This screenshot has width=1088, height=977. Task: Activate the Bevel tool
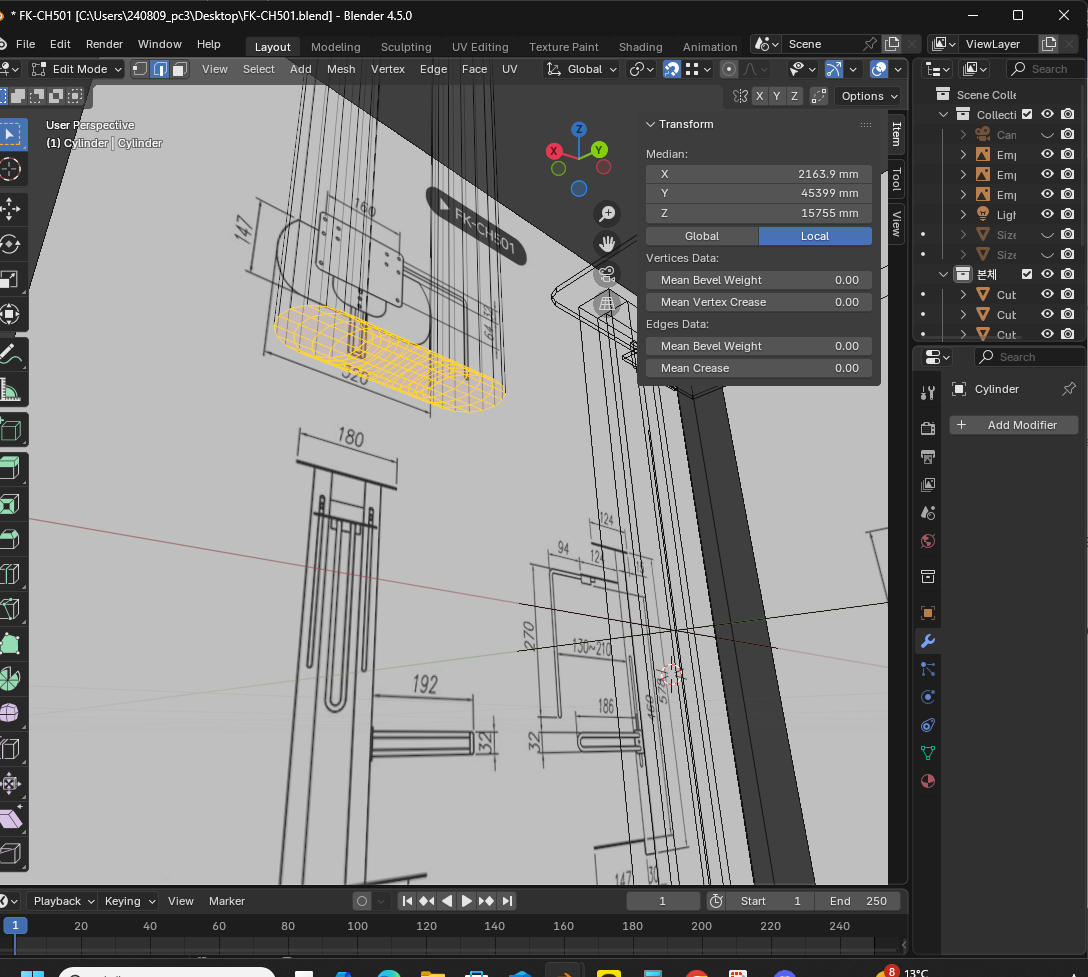tap(11, 540)
